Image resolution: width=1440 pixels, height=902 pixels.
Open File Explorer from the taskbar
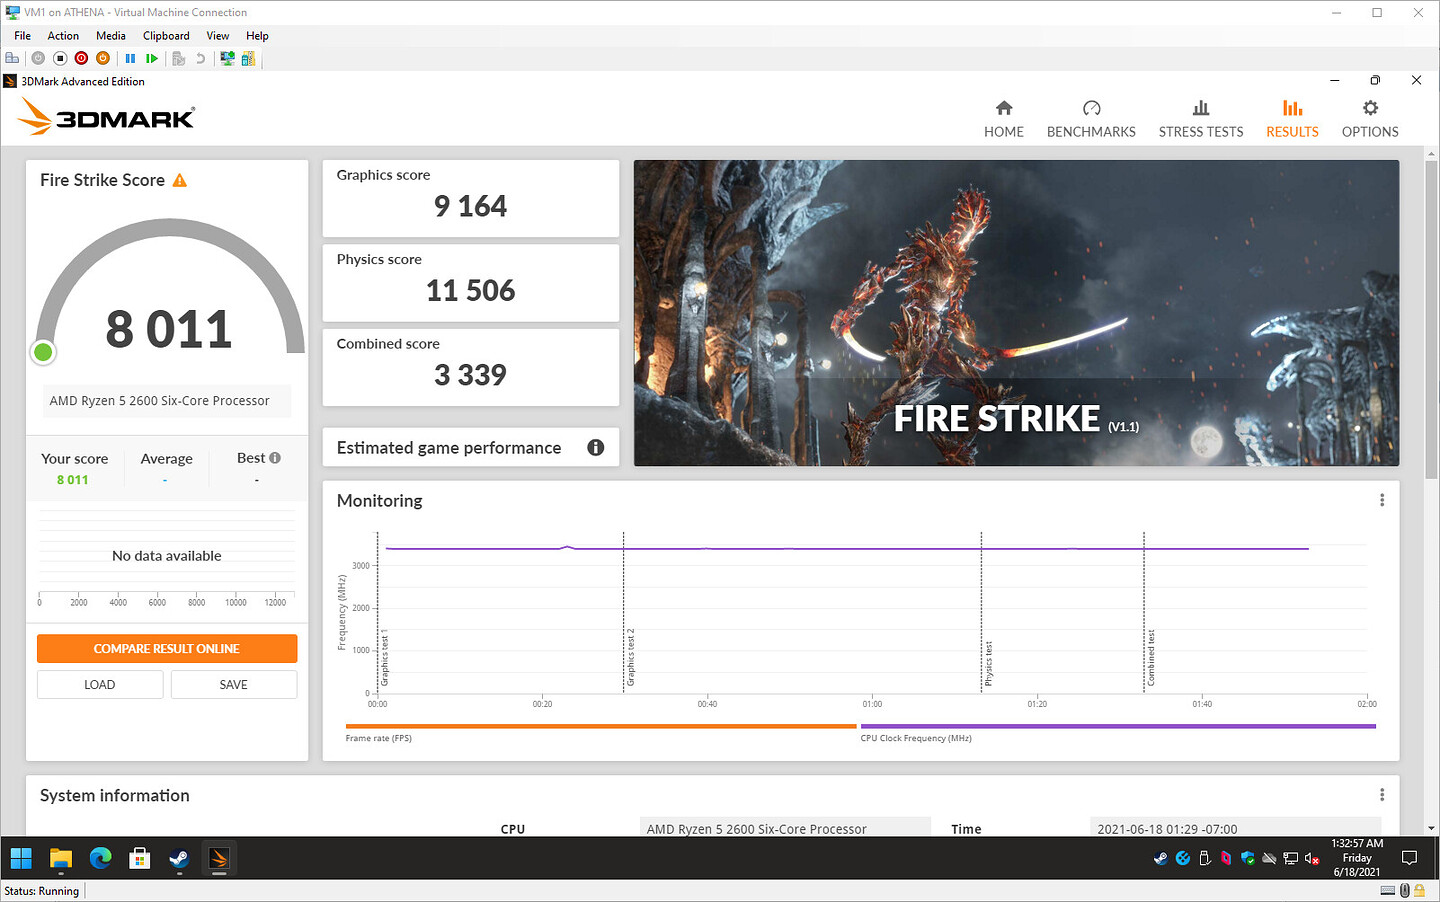(x=61, y=858)
